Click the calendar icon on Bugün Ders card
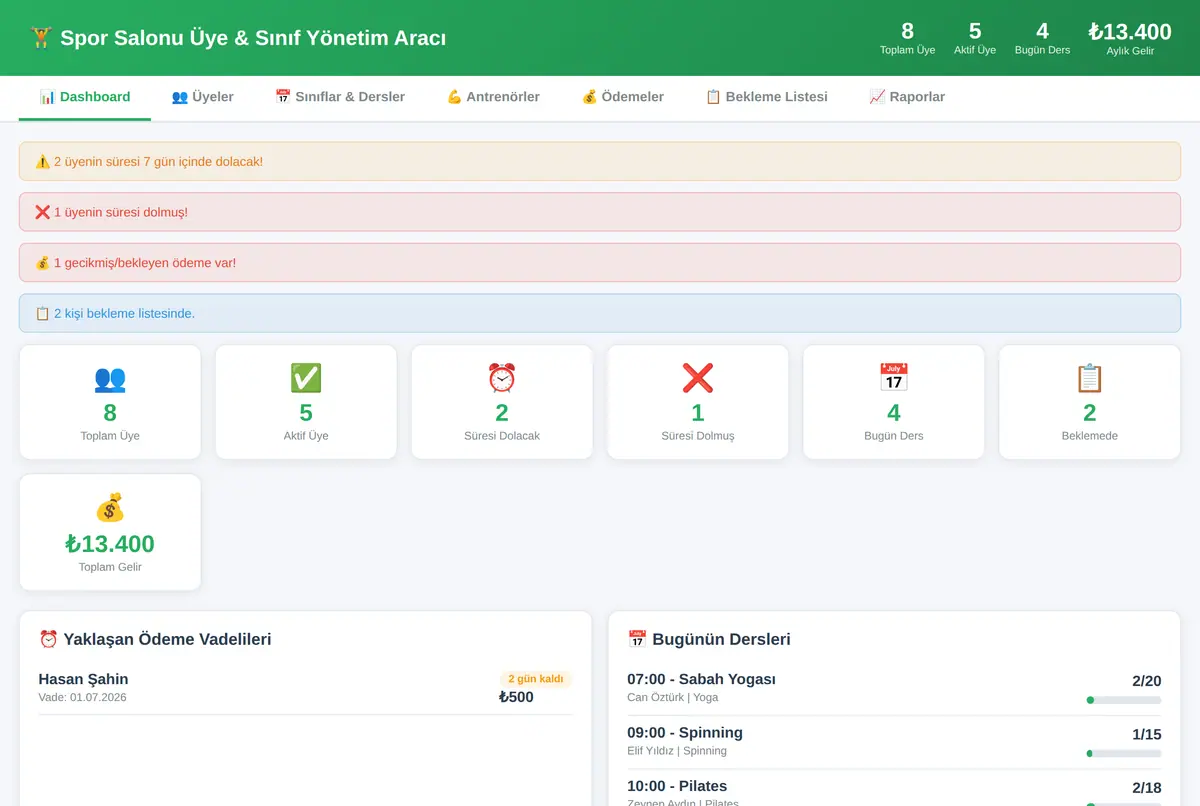The width and height of the screenshot is (1200, 806). pyautogui.click(x=894, y=378)
